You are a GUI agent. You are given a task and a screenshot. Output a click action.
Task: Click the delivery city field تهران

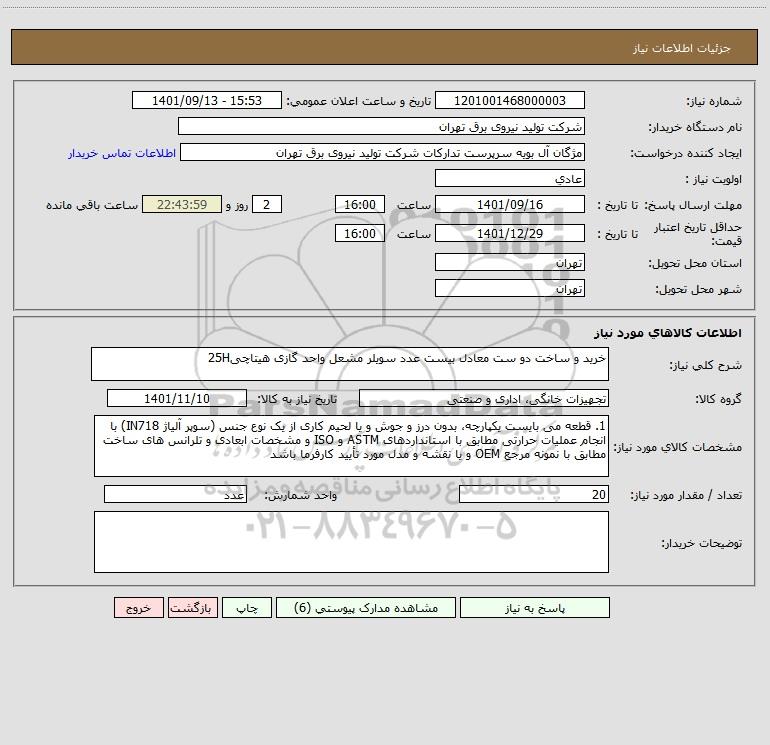coord(510,288)
